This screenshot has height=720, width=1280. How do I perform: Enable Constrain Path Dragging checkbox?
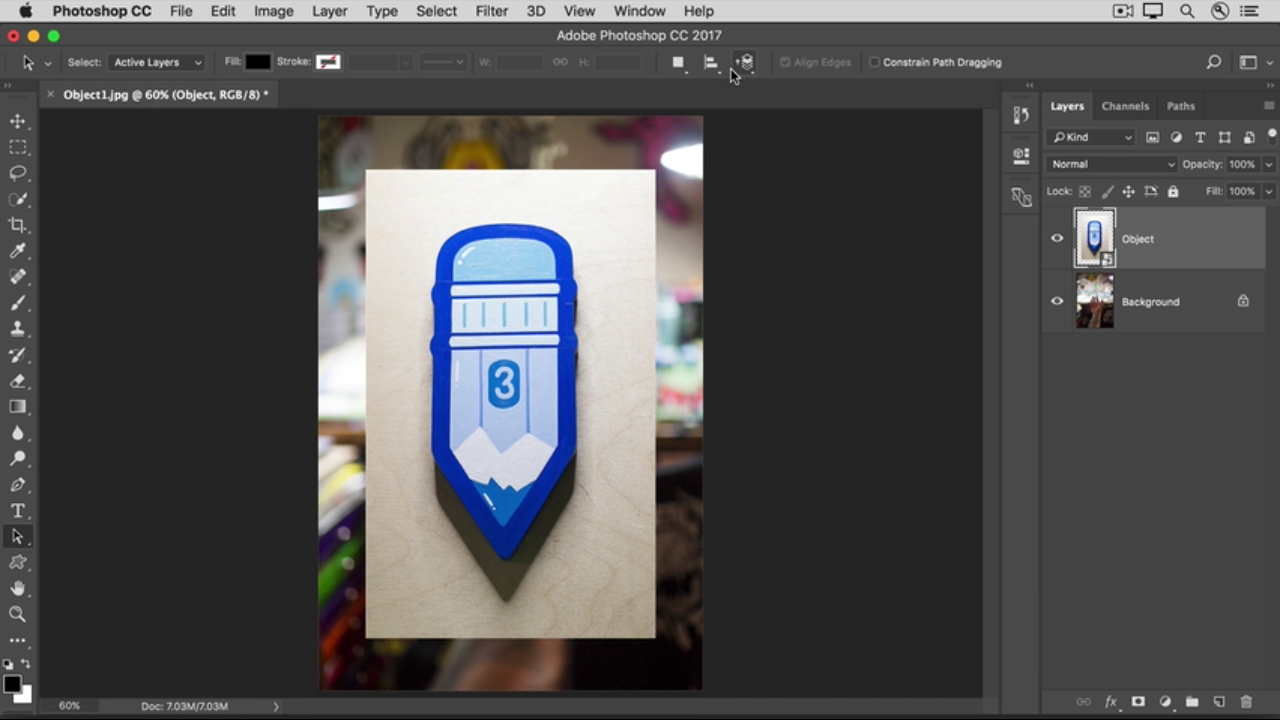[874, 62]
